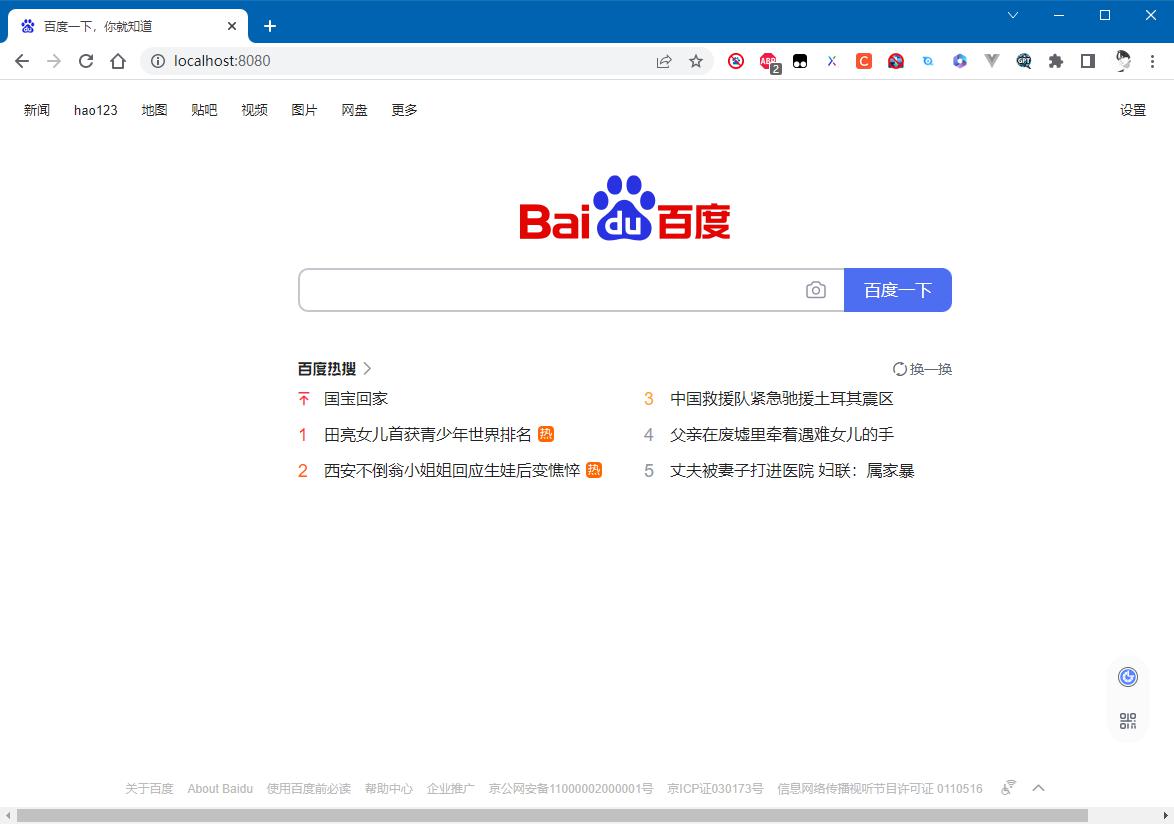The width and height of the screenshot is (1174, 824).
Task: Open a new tab with plus icon
Action: pyautogui.click(x=270, y=26)
